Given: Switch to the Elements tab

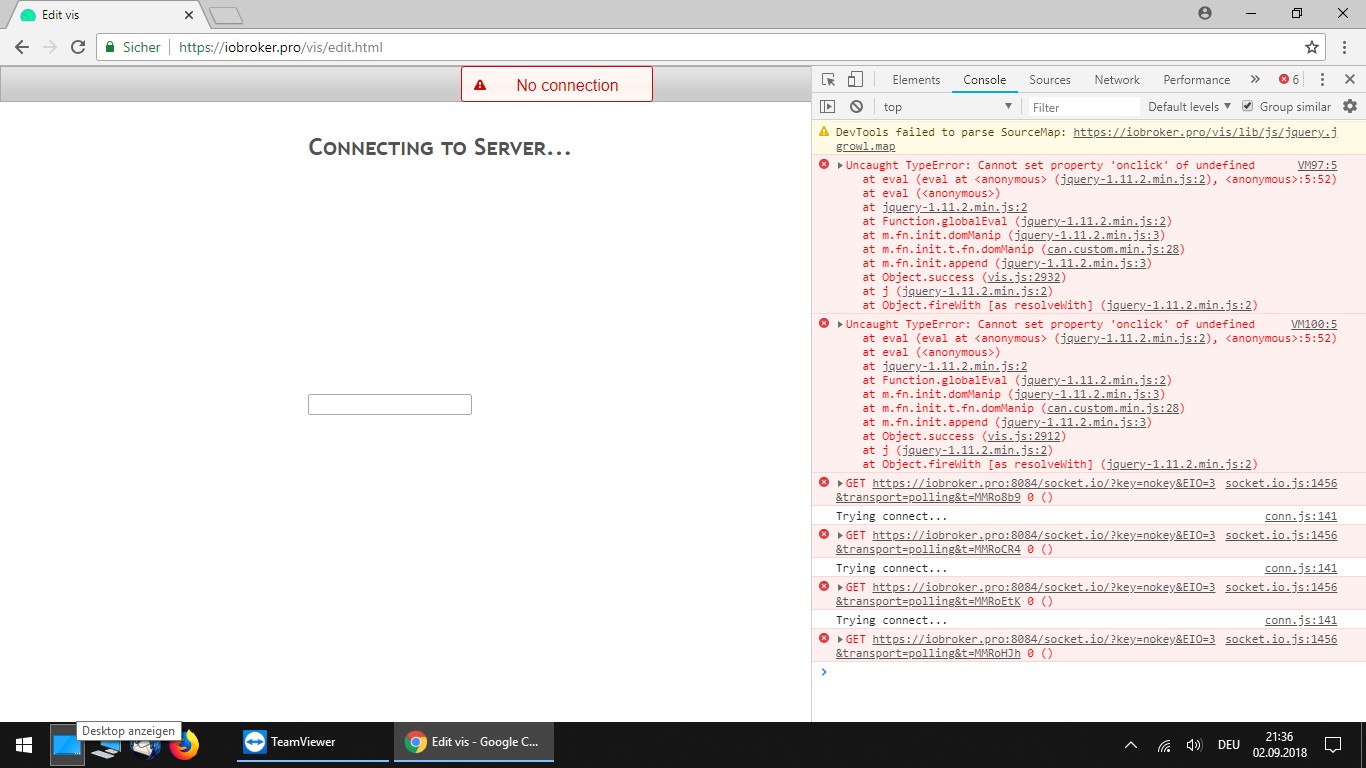Looking at the screenshot, I should [916, 80].
